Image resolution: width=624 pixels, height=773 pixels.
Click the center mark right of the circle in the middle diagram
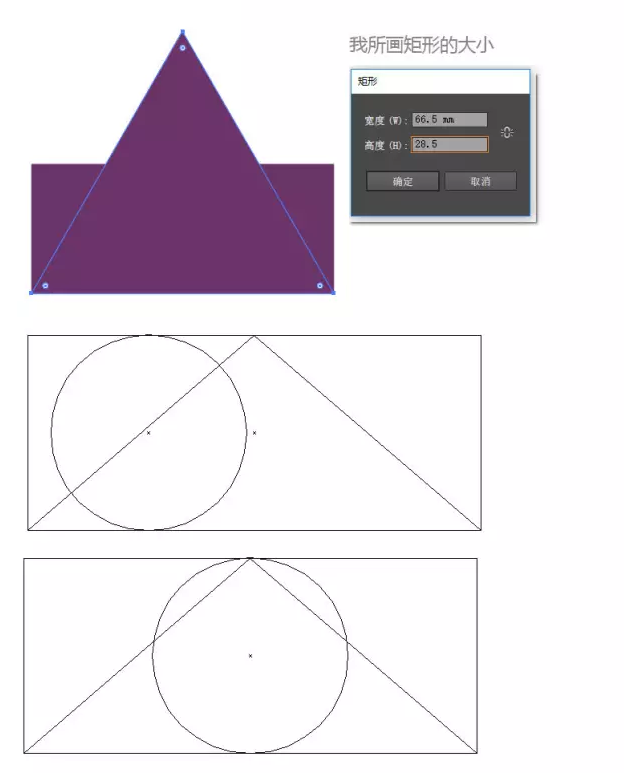[x=254, y=433]
